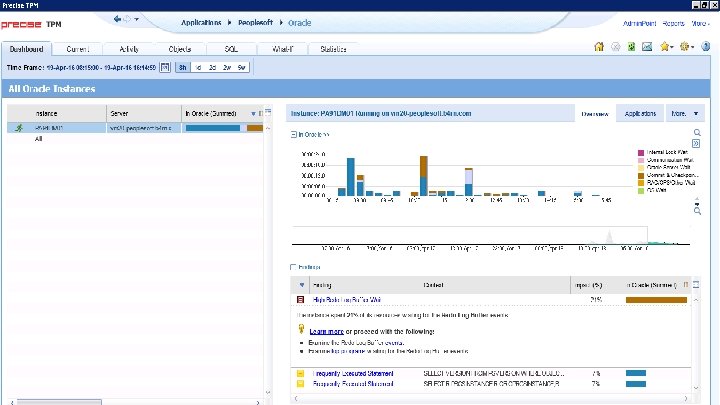Click the green export document icon
The width and height of the screenshot is (720, 405).
(x=631, y=47)
